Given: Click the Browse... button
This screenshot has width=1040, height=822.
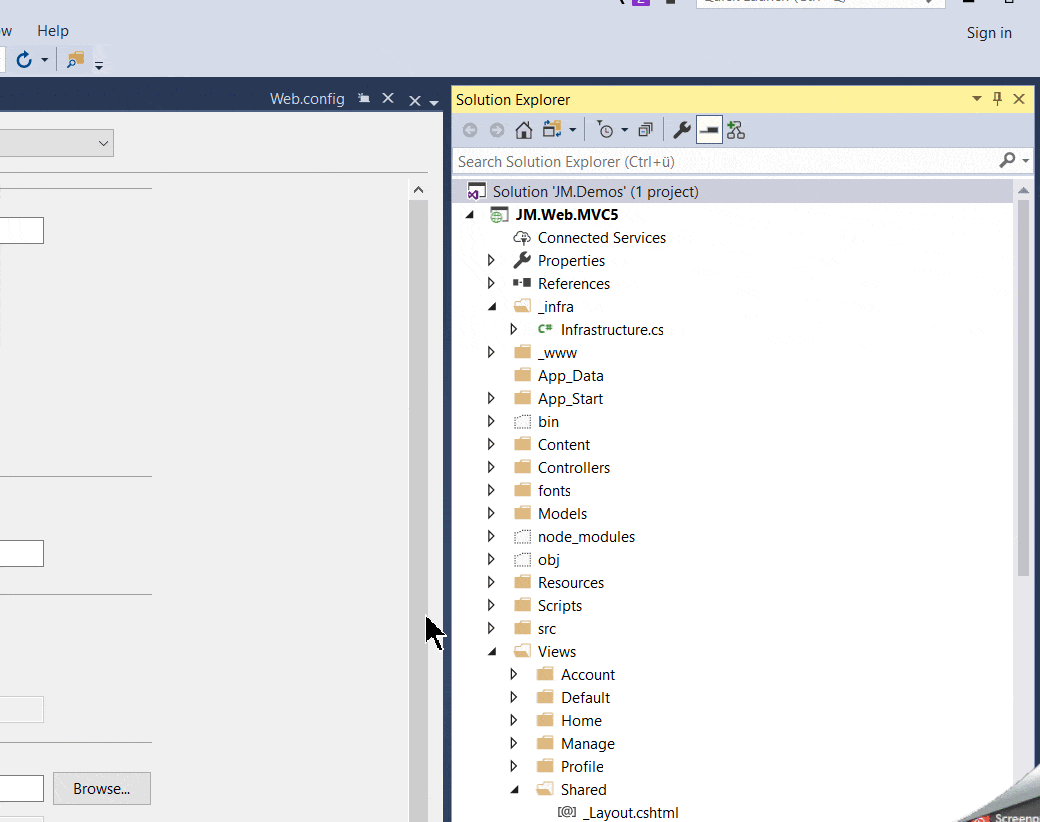Looking at the screenshot, I should click(x=101, y=788).
